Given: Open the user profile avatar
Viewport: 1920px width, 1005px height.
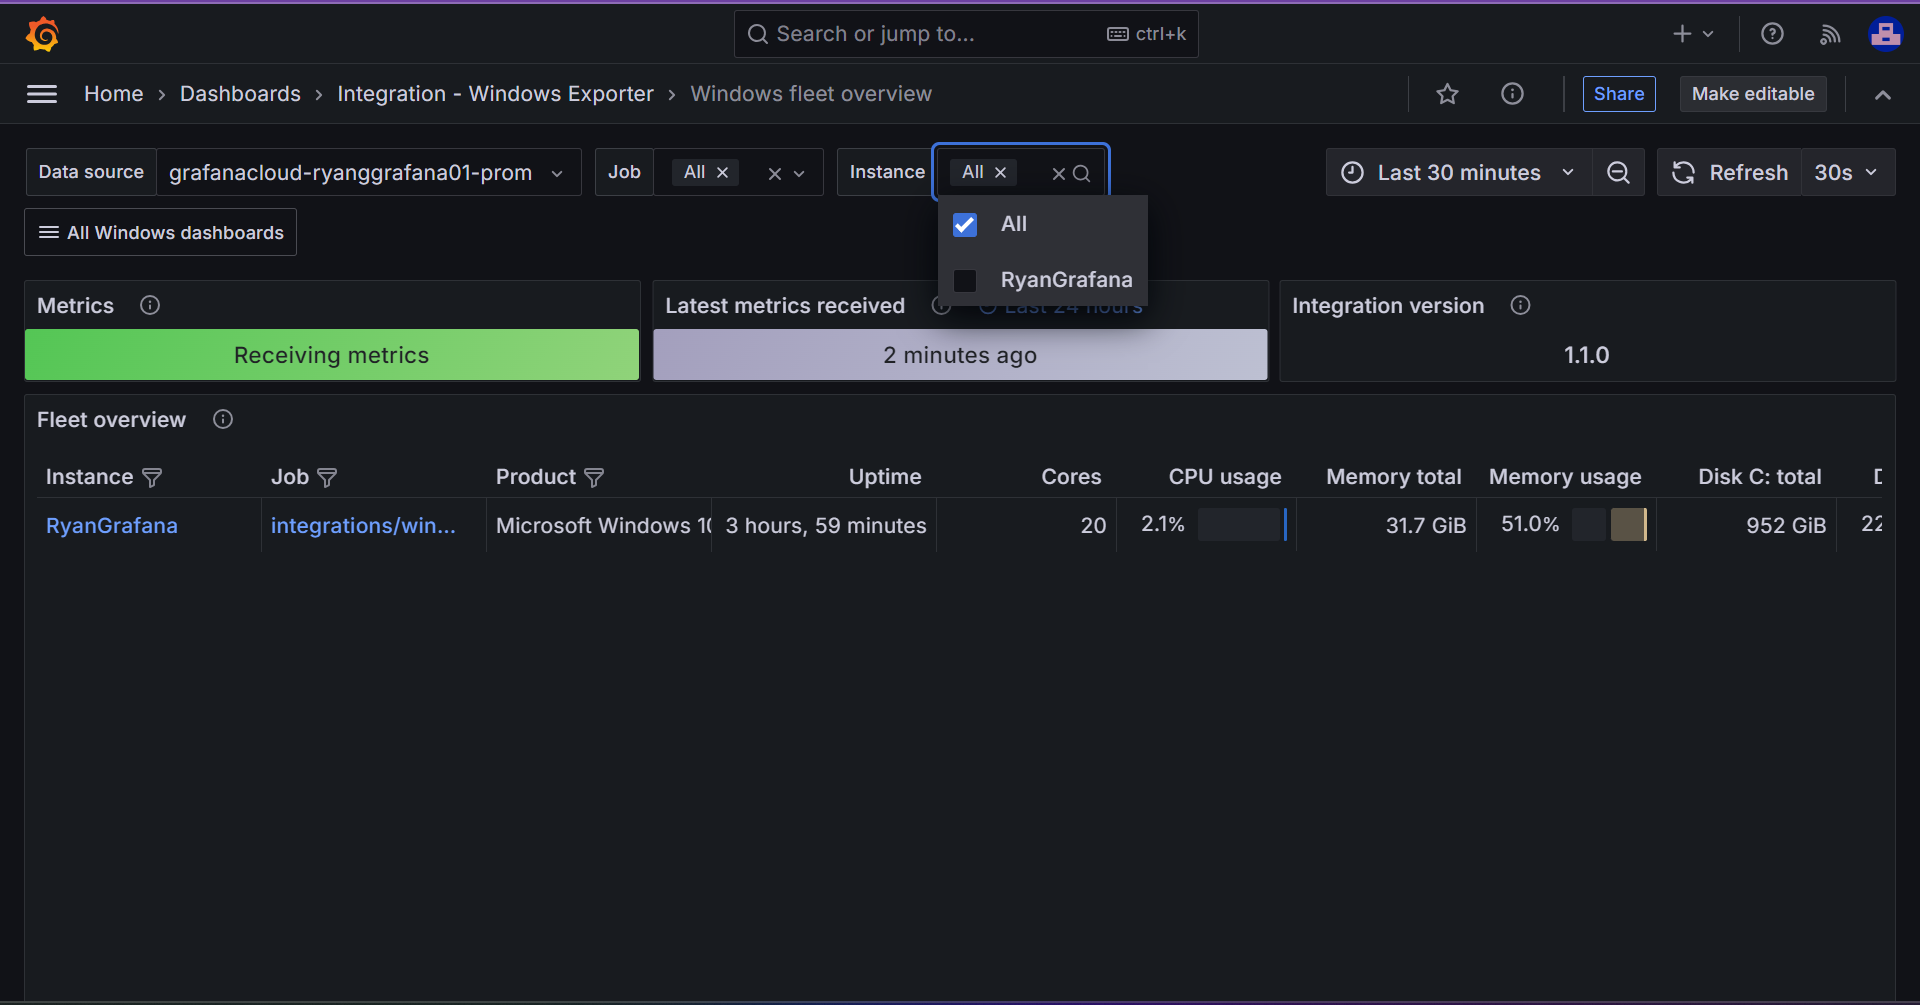Looking at the screenshot, I should tap(1885, 34).
